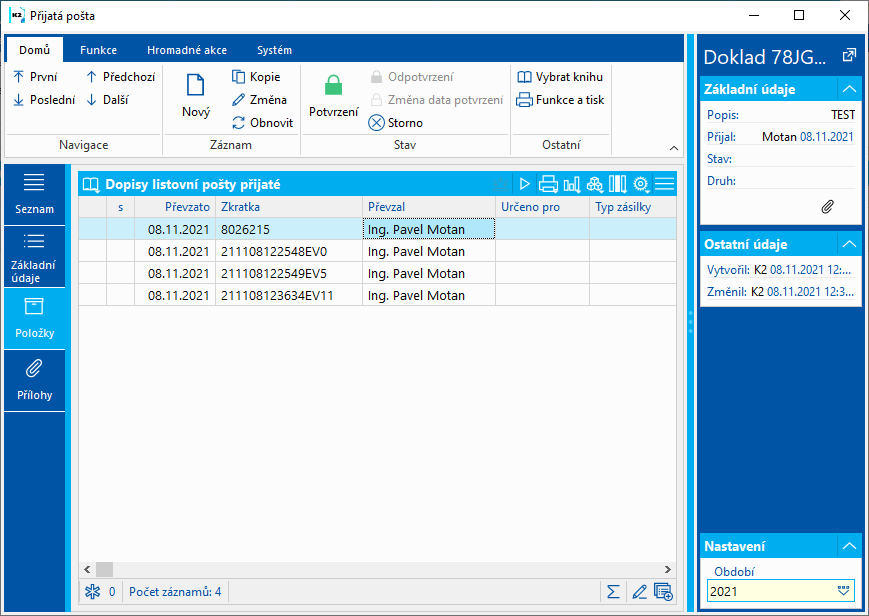This screenshot has height=616, width=869.
Task: Click the sum sigma icon in status bar
Action: [613, 591]
